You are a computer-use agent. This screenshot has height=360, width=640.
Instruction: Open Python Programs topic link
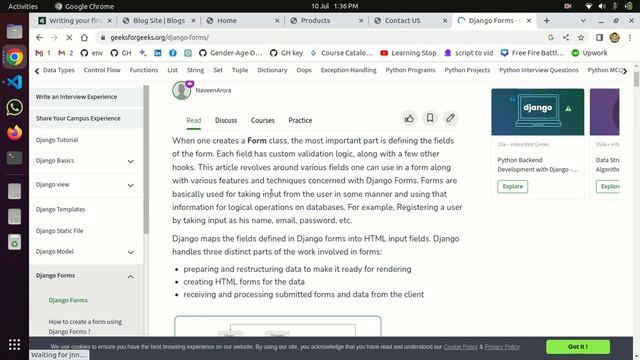[410, 70]
